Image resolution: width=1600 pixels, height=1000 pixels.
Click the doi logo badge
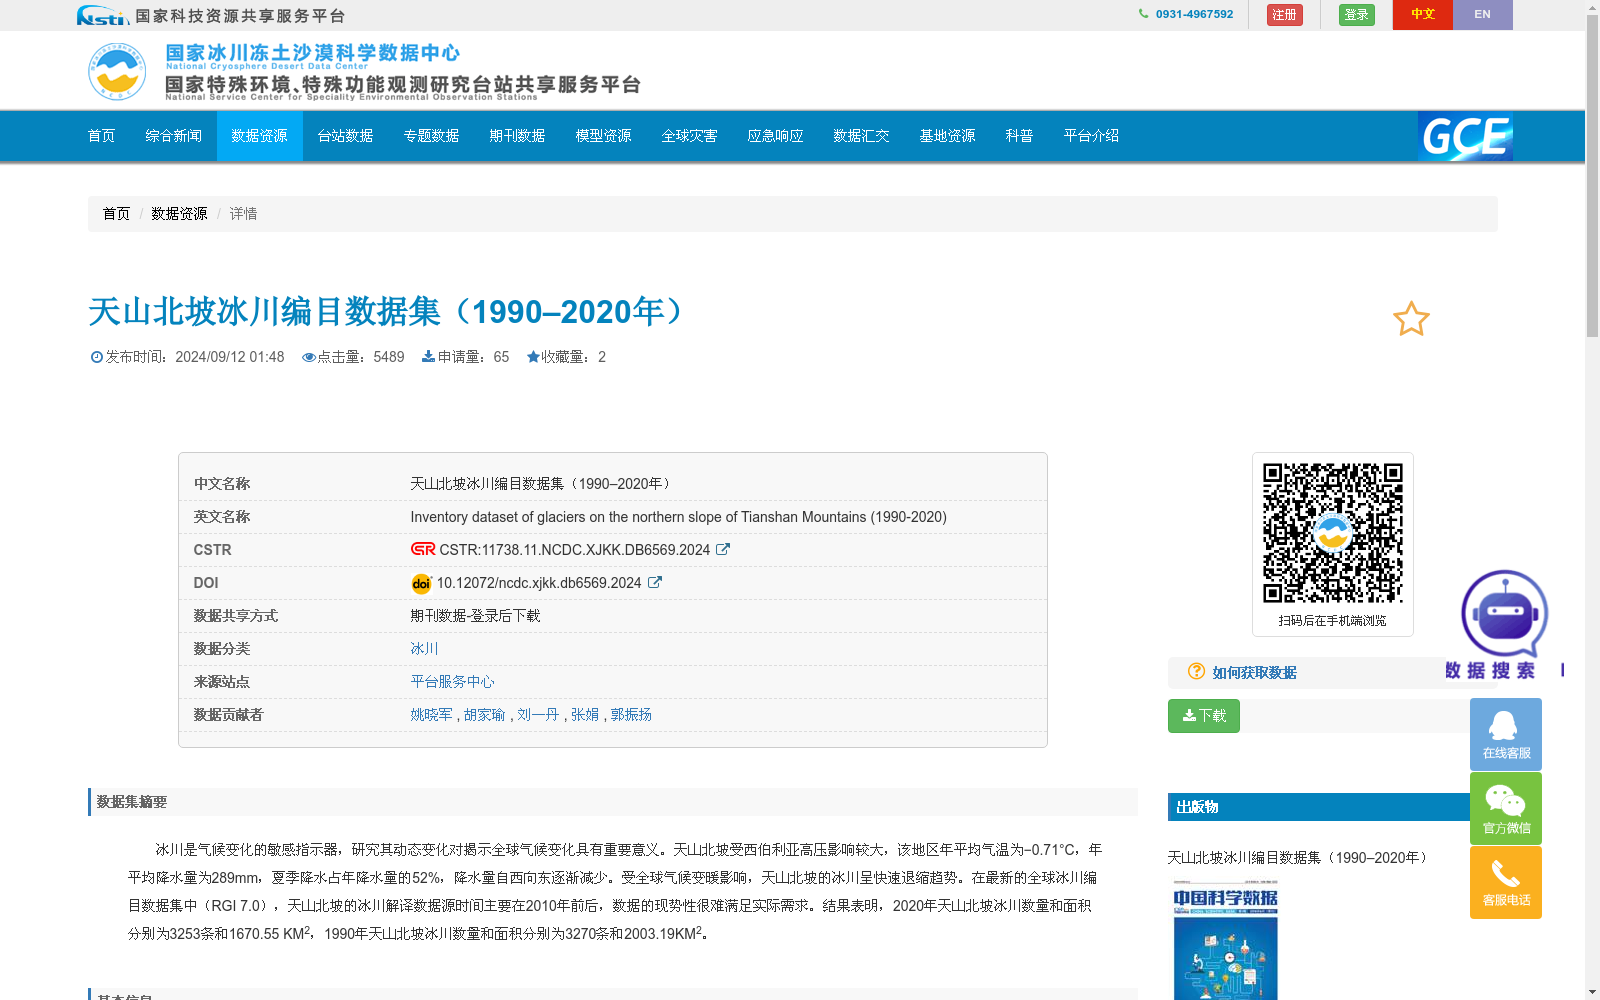coord(421,583)
